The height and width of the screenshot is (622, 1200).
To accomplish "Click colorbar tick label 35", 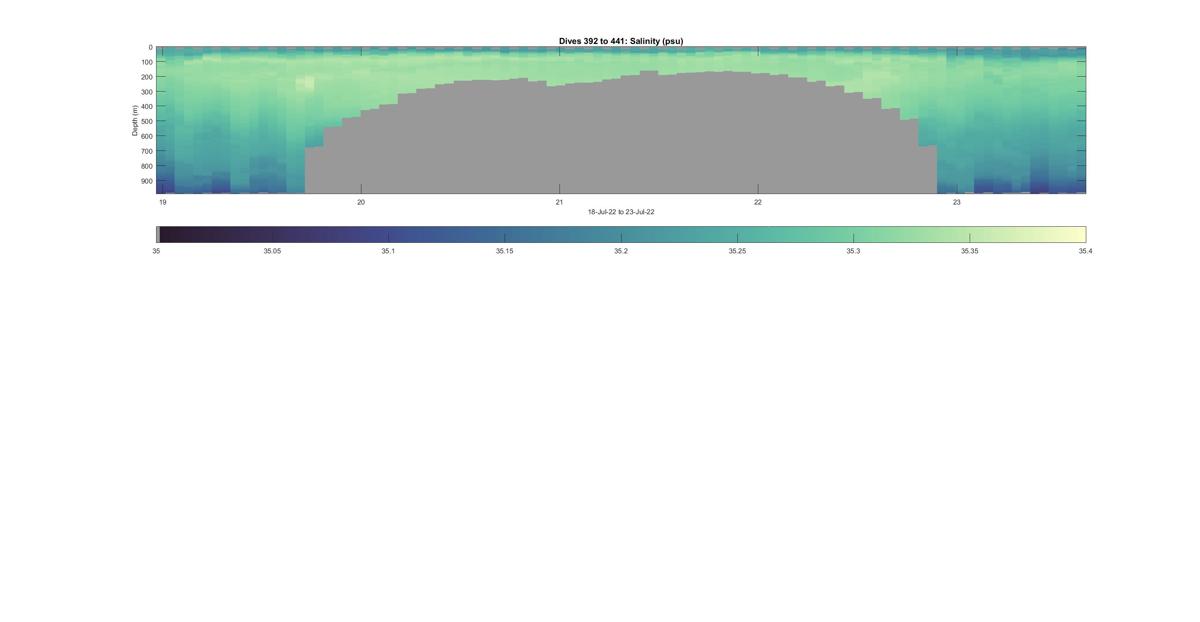I will coord(156,251).
